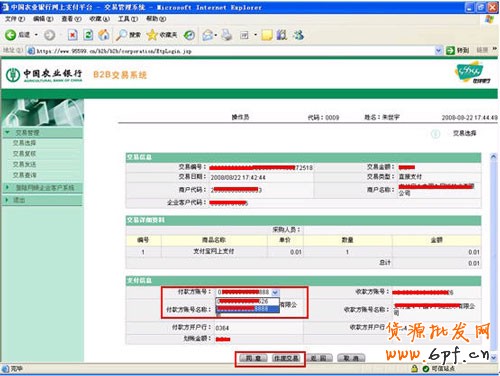Click the 返回 (return) button
Screen dimensions: 500x376
tap(319, 358)
